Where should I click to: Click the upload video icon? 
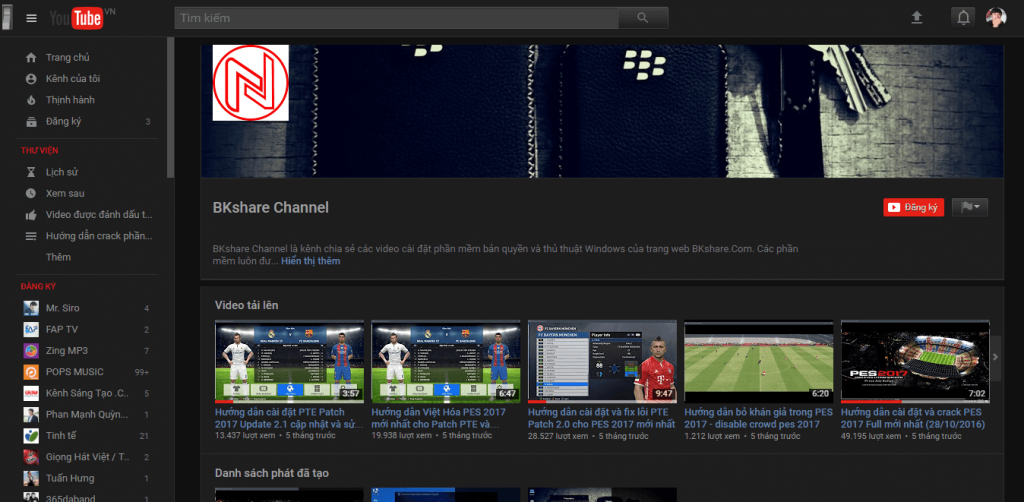[x=917, y=18]
